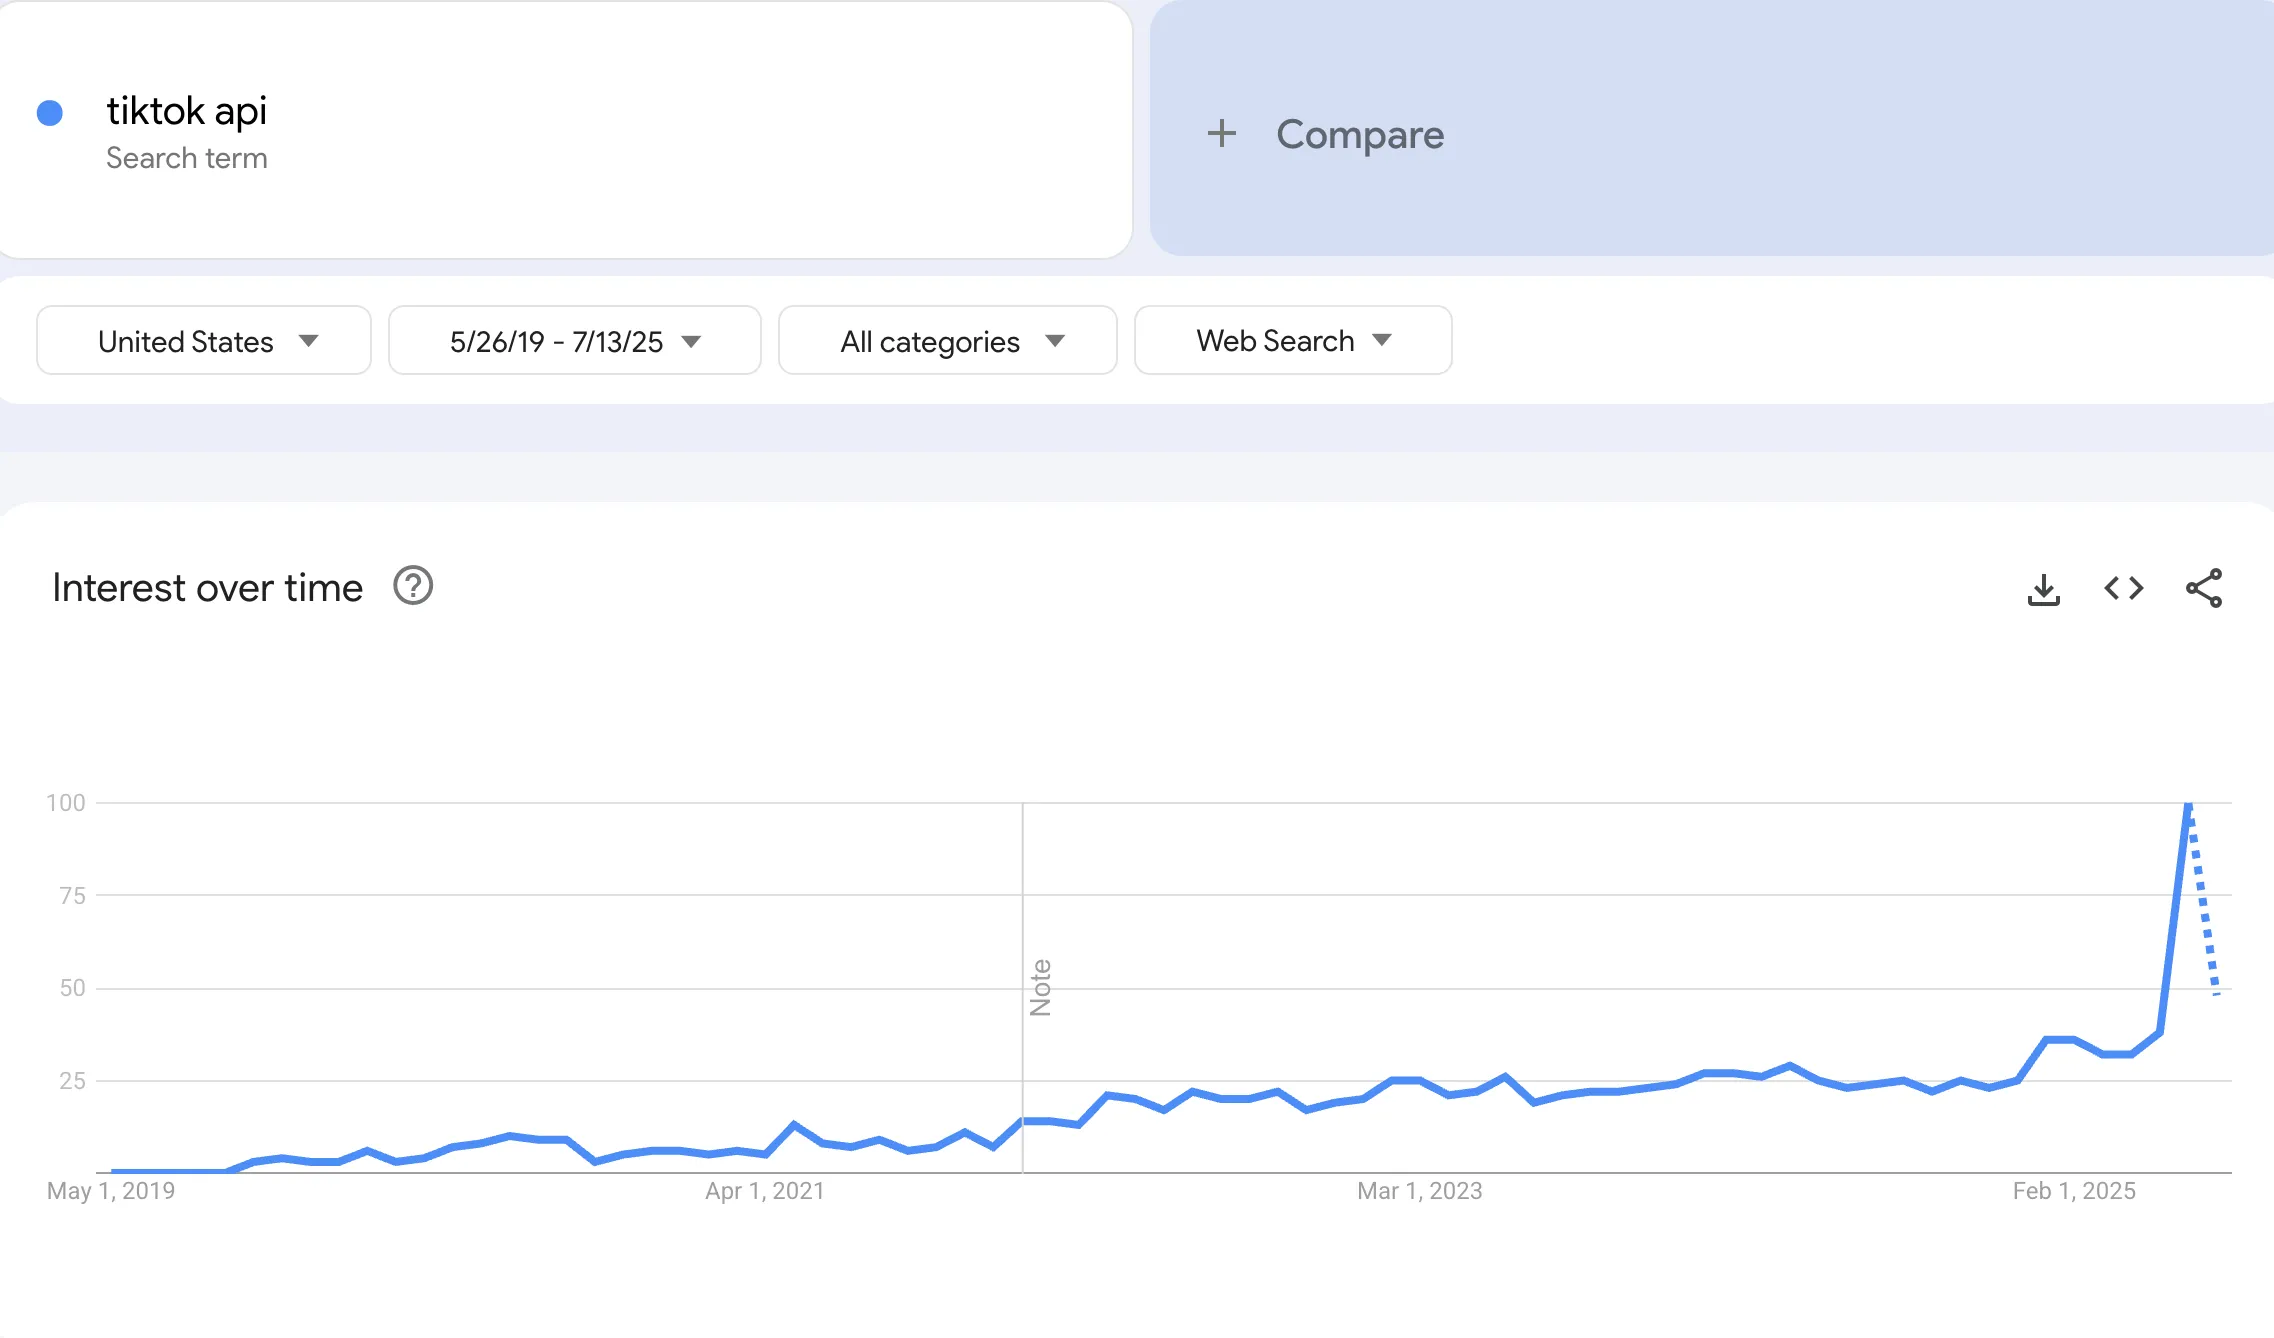Open the embed code for the trends chart
Image resolution: width=2274 pixels, height=1338 pixels.
2123,588
